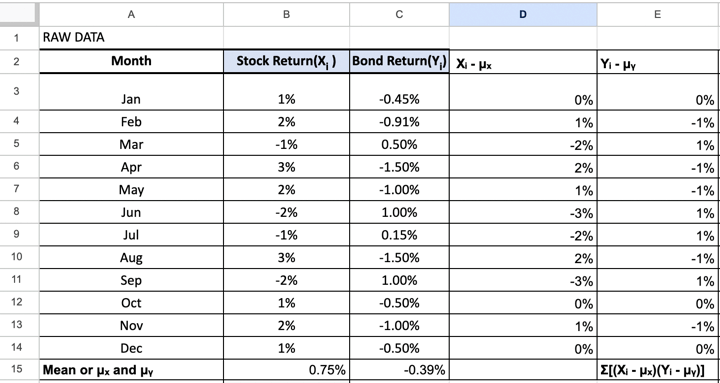Select the Σ[(Xi - μx)(Yi - μy)] cell

pyautogui.click(x=658, y=370)
